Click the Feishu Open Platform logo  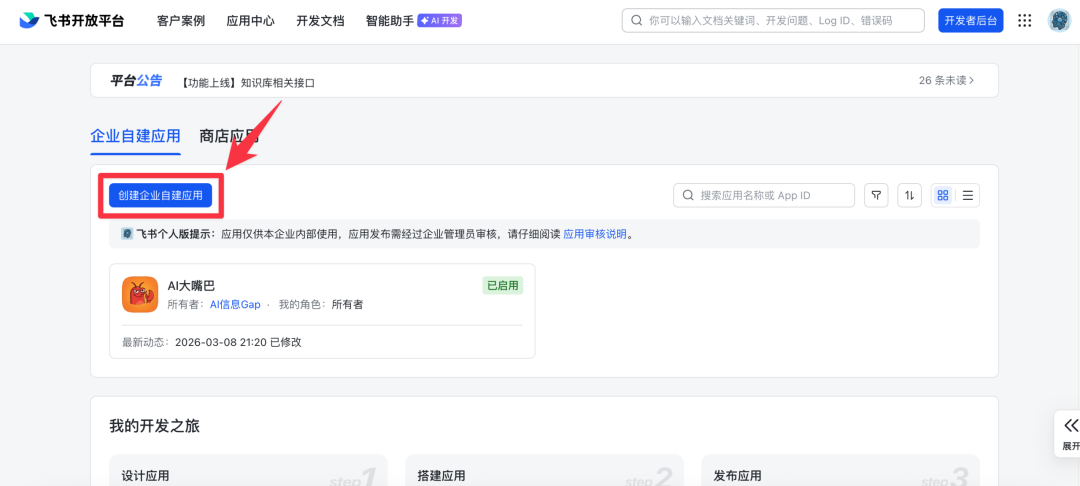(x=71, y=21)
